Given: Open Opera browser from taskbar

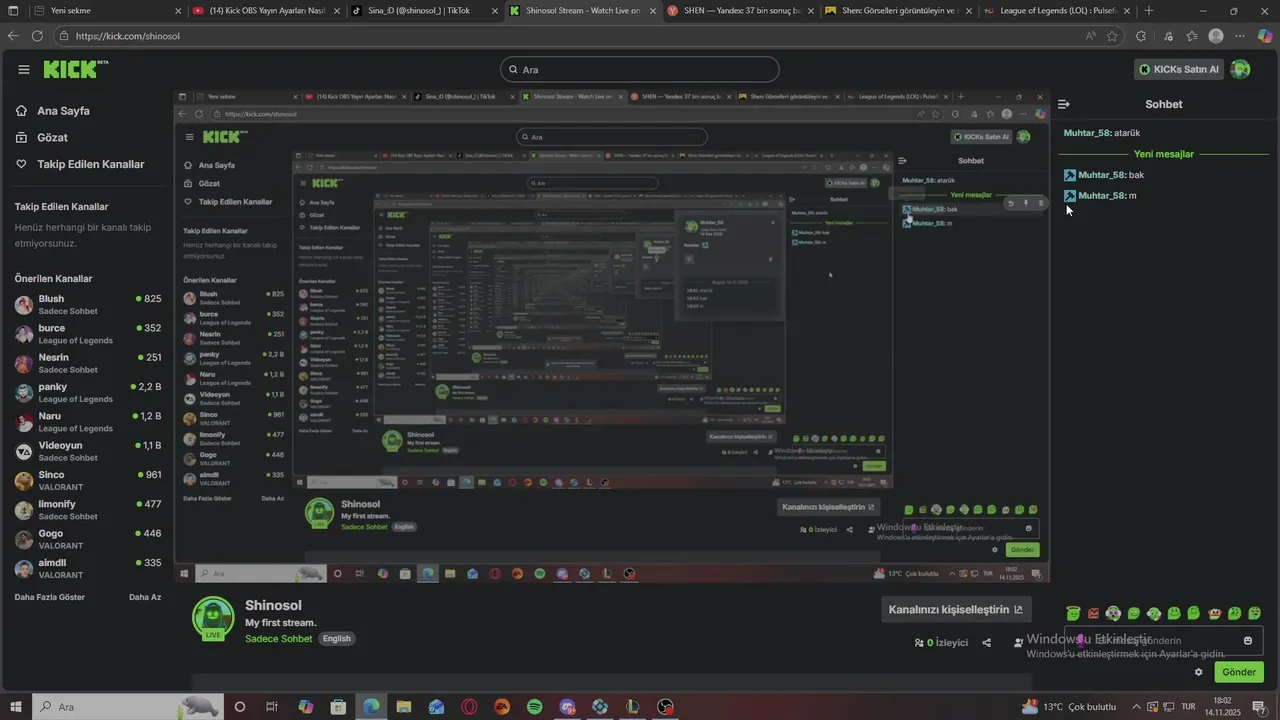Looking at the screenshot, I should pos(469,707).
